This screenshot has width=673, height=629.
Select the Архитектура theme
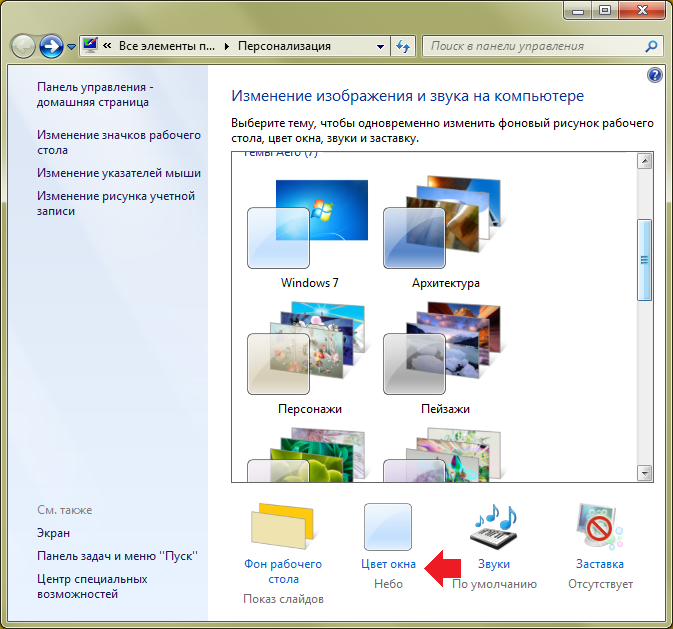445,233
